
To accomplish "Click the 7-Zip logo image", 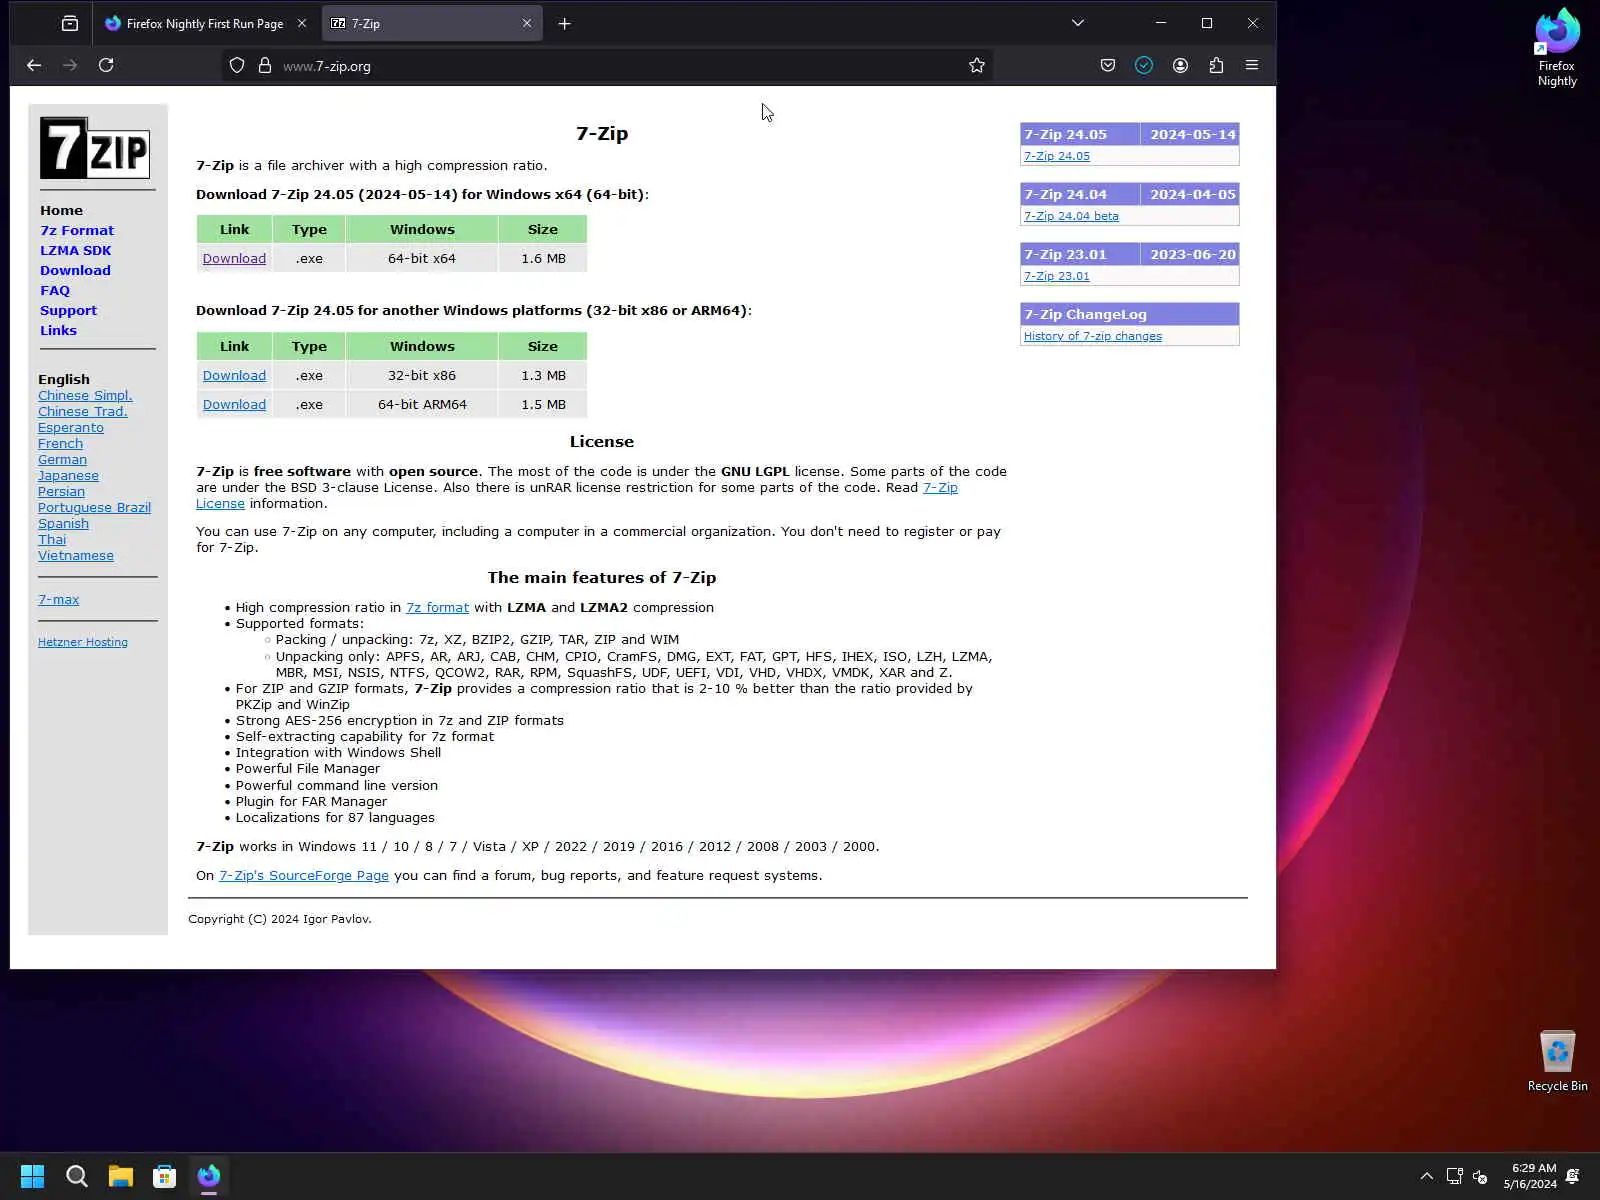I will pos(95,148).
